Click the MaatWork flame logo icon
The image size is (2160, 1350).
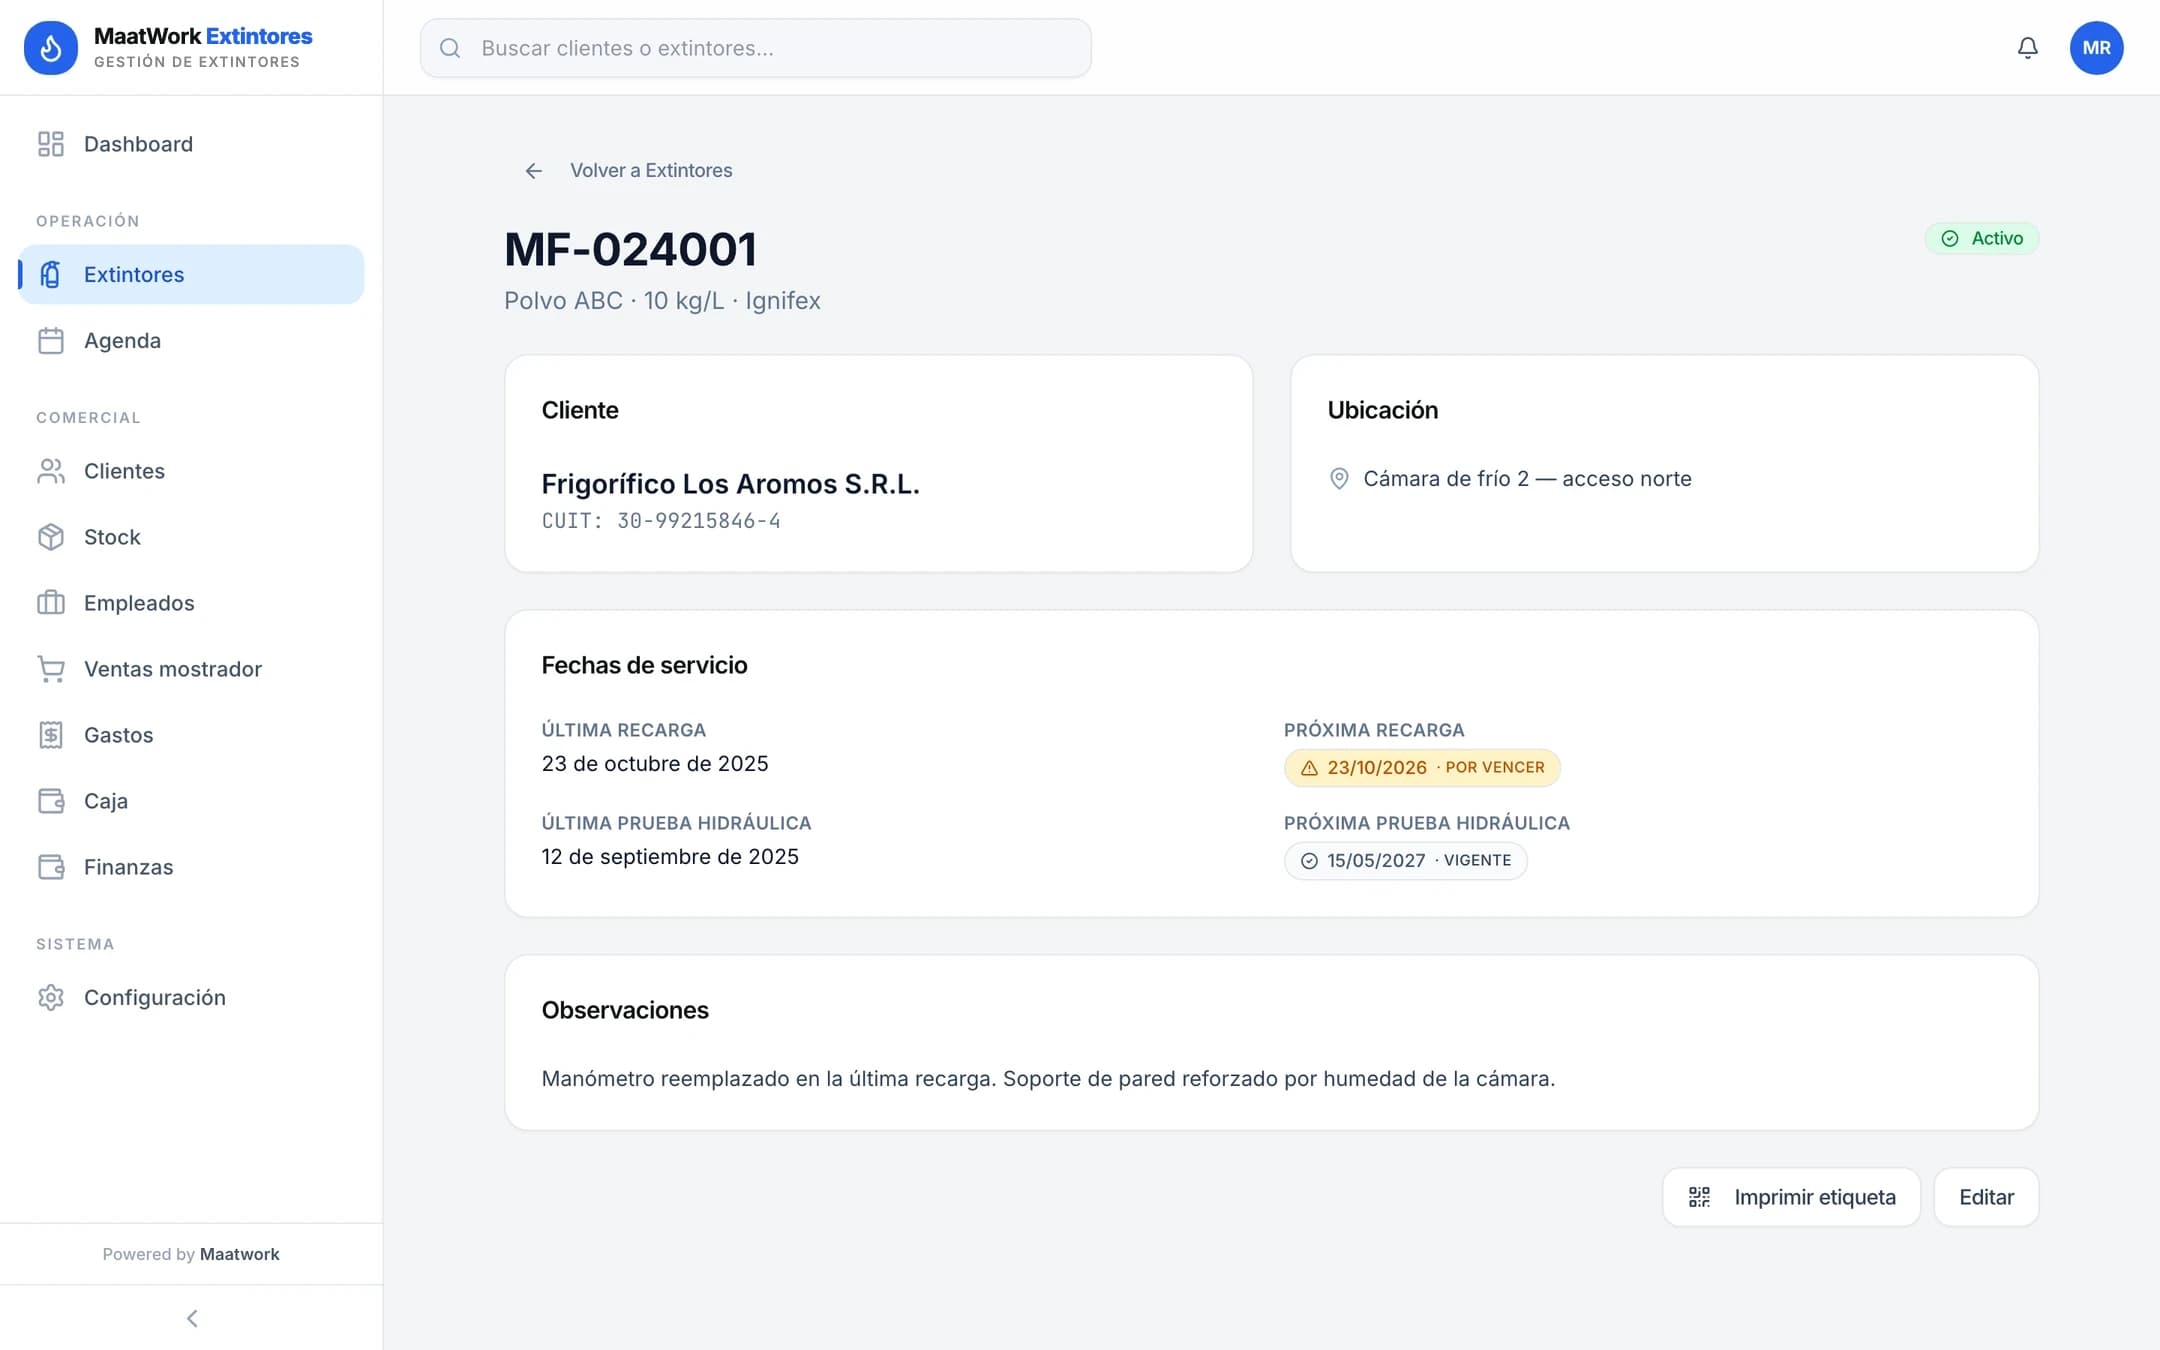[x=51, y=47]
